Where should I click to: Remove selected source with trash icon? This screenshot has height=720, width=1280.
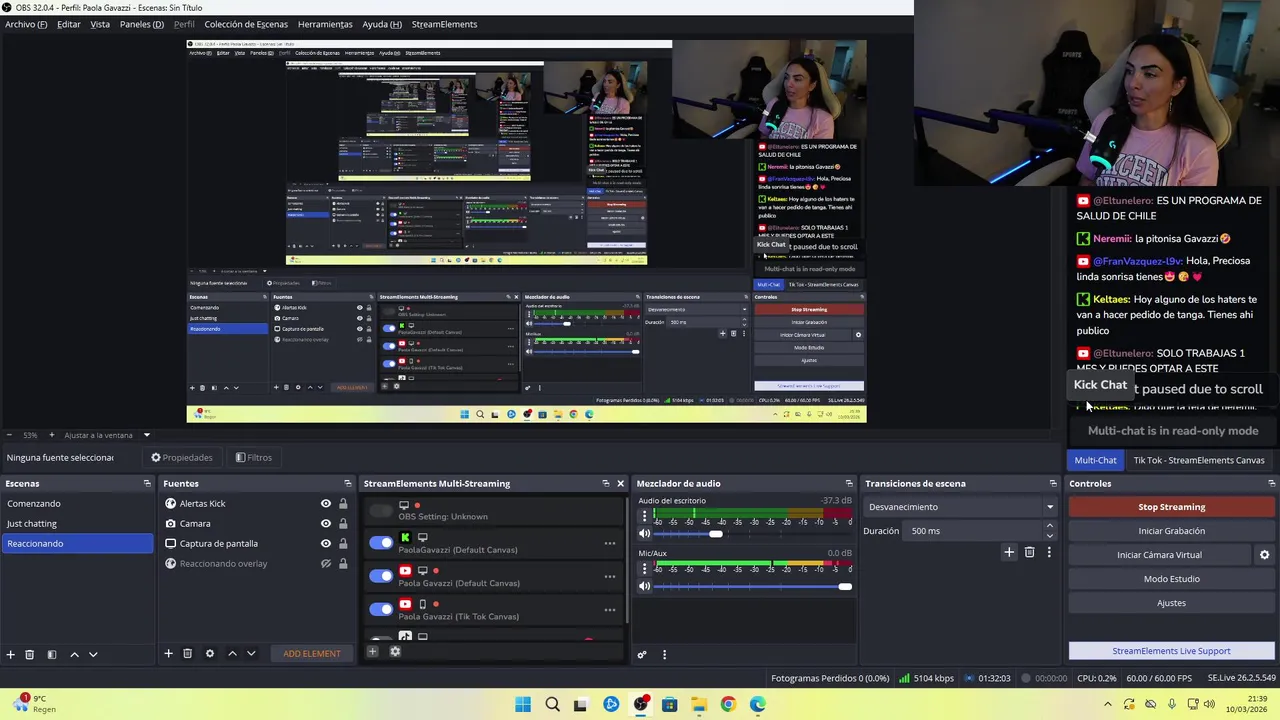[x=187, y=653]
